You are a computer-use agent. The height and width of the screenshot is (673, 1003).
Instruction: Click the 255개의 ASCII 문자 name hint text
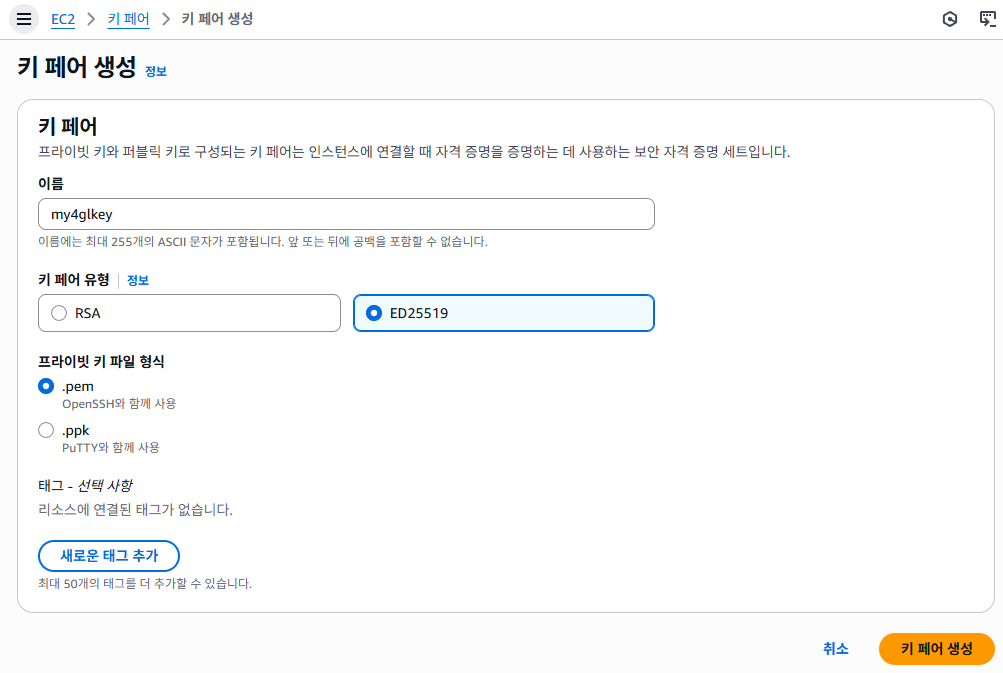pos(263,242)
